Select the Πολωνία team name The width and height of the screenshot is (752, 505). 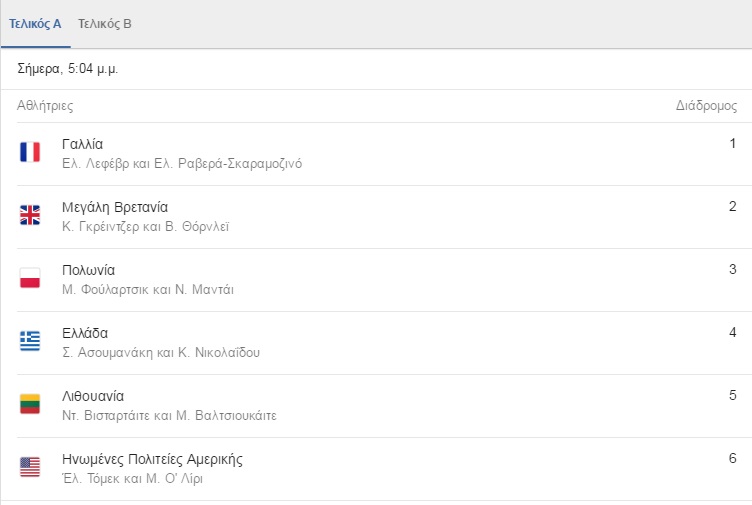pos(88,270)
